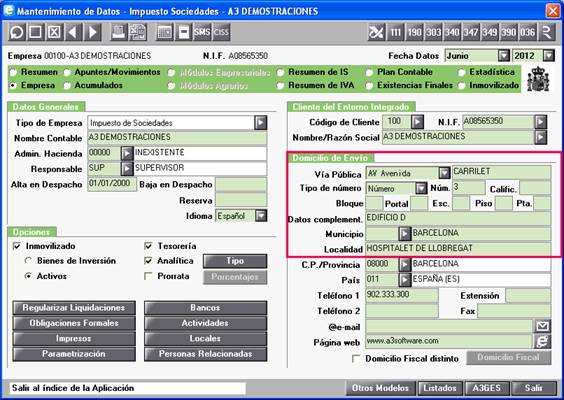Toggle the Inmovilizado checkbox in Opciones
Image resolution: width=564 pixels, height=400 pixels.
pyautogui.click(x=17, y=246)
